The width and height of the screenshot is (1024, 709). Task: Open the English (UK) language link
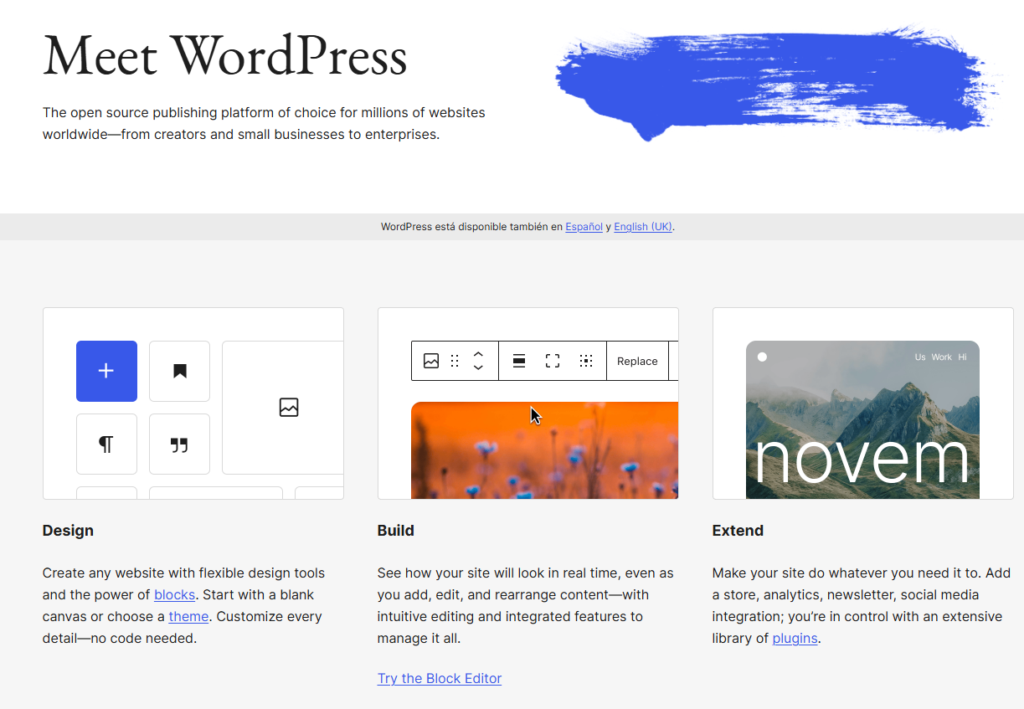[x=643, y=227]
